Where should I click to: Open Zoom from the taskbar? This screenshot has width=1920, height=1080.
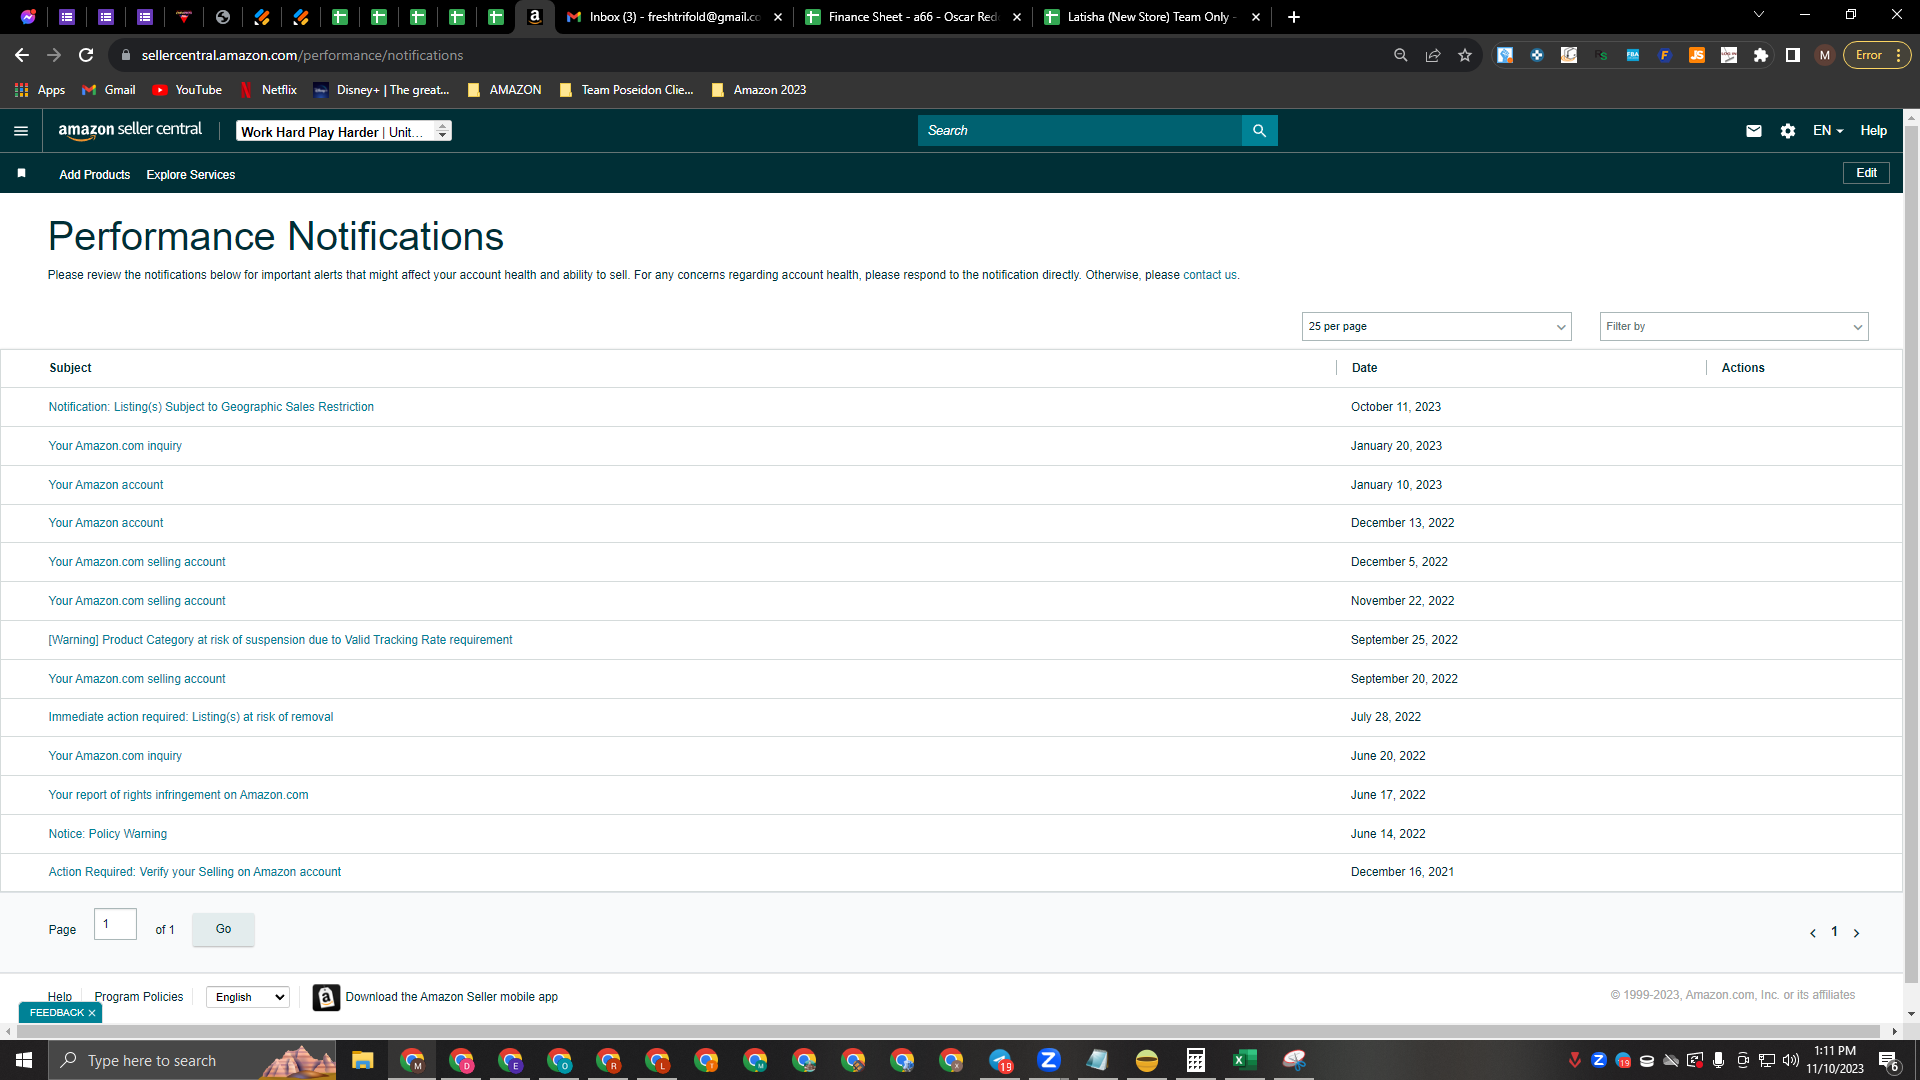1049,1060
